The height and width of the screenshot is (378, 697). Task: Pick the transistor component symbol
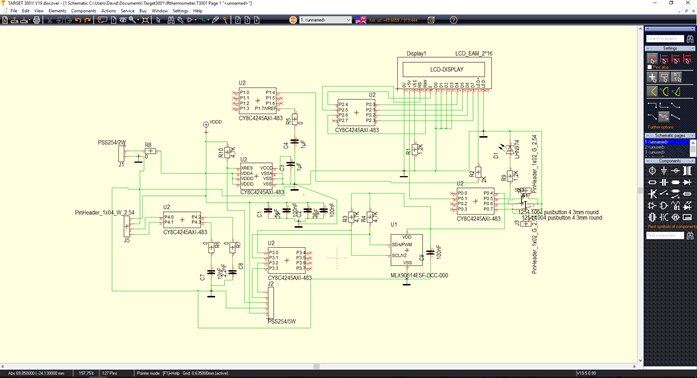(x=652, y=194)
